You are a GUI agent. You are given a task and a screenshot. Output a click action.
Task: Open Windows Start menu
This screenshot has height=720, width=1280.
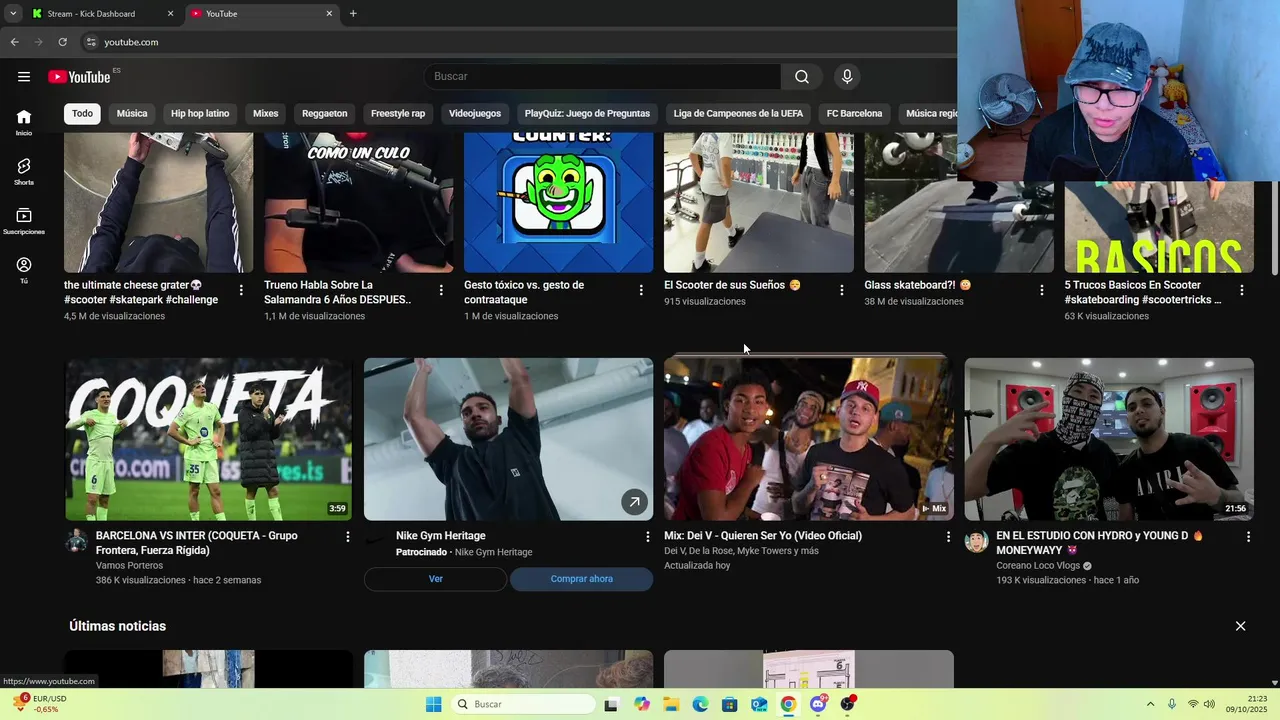[433, 704]
